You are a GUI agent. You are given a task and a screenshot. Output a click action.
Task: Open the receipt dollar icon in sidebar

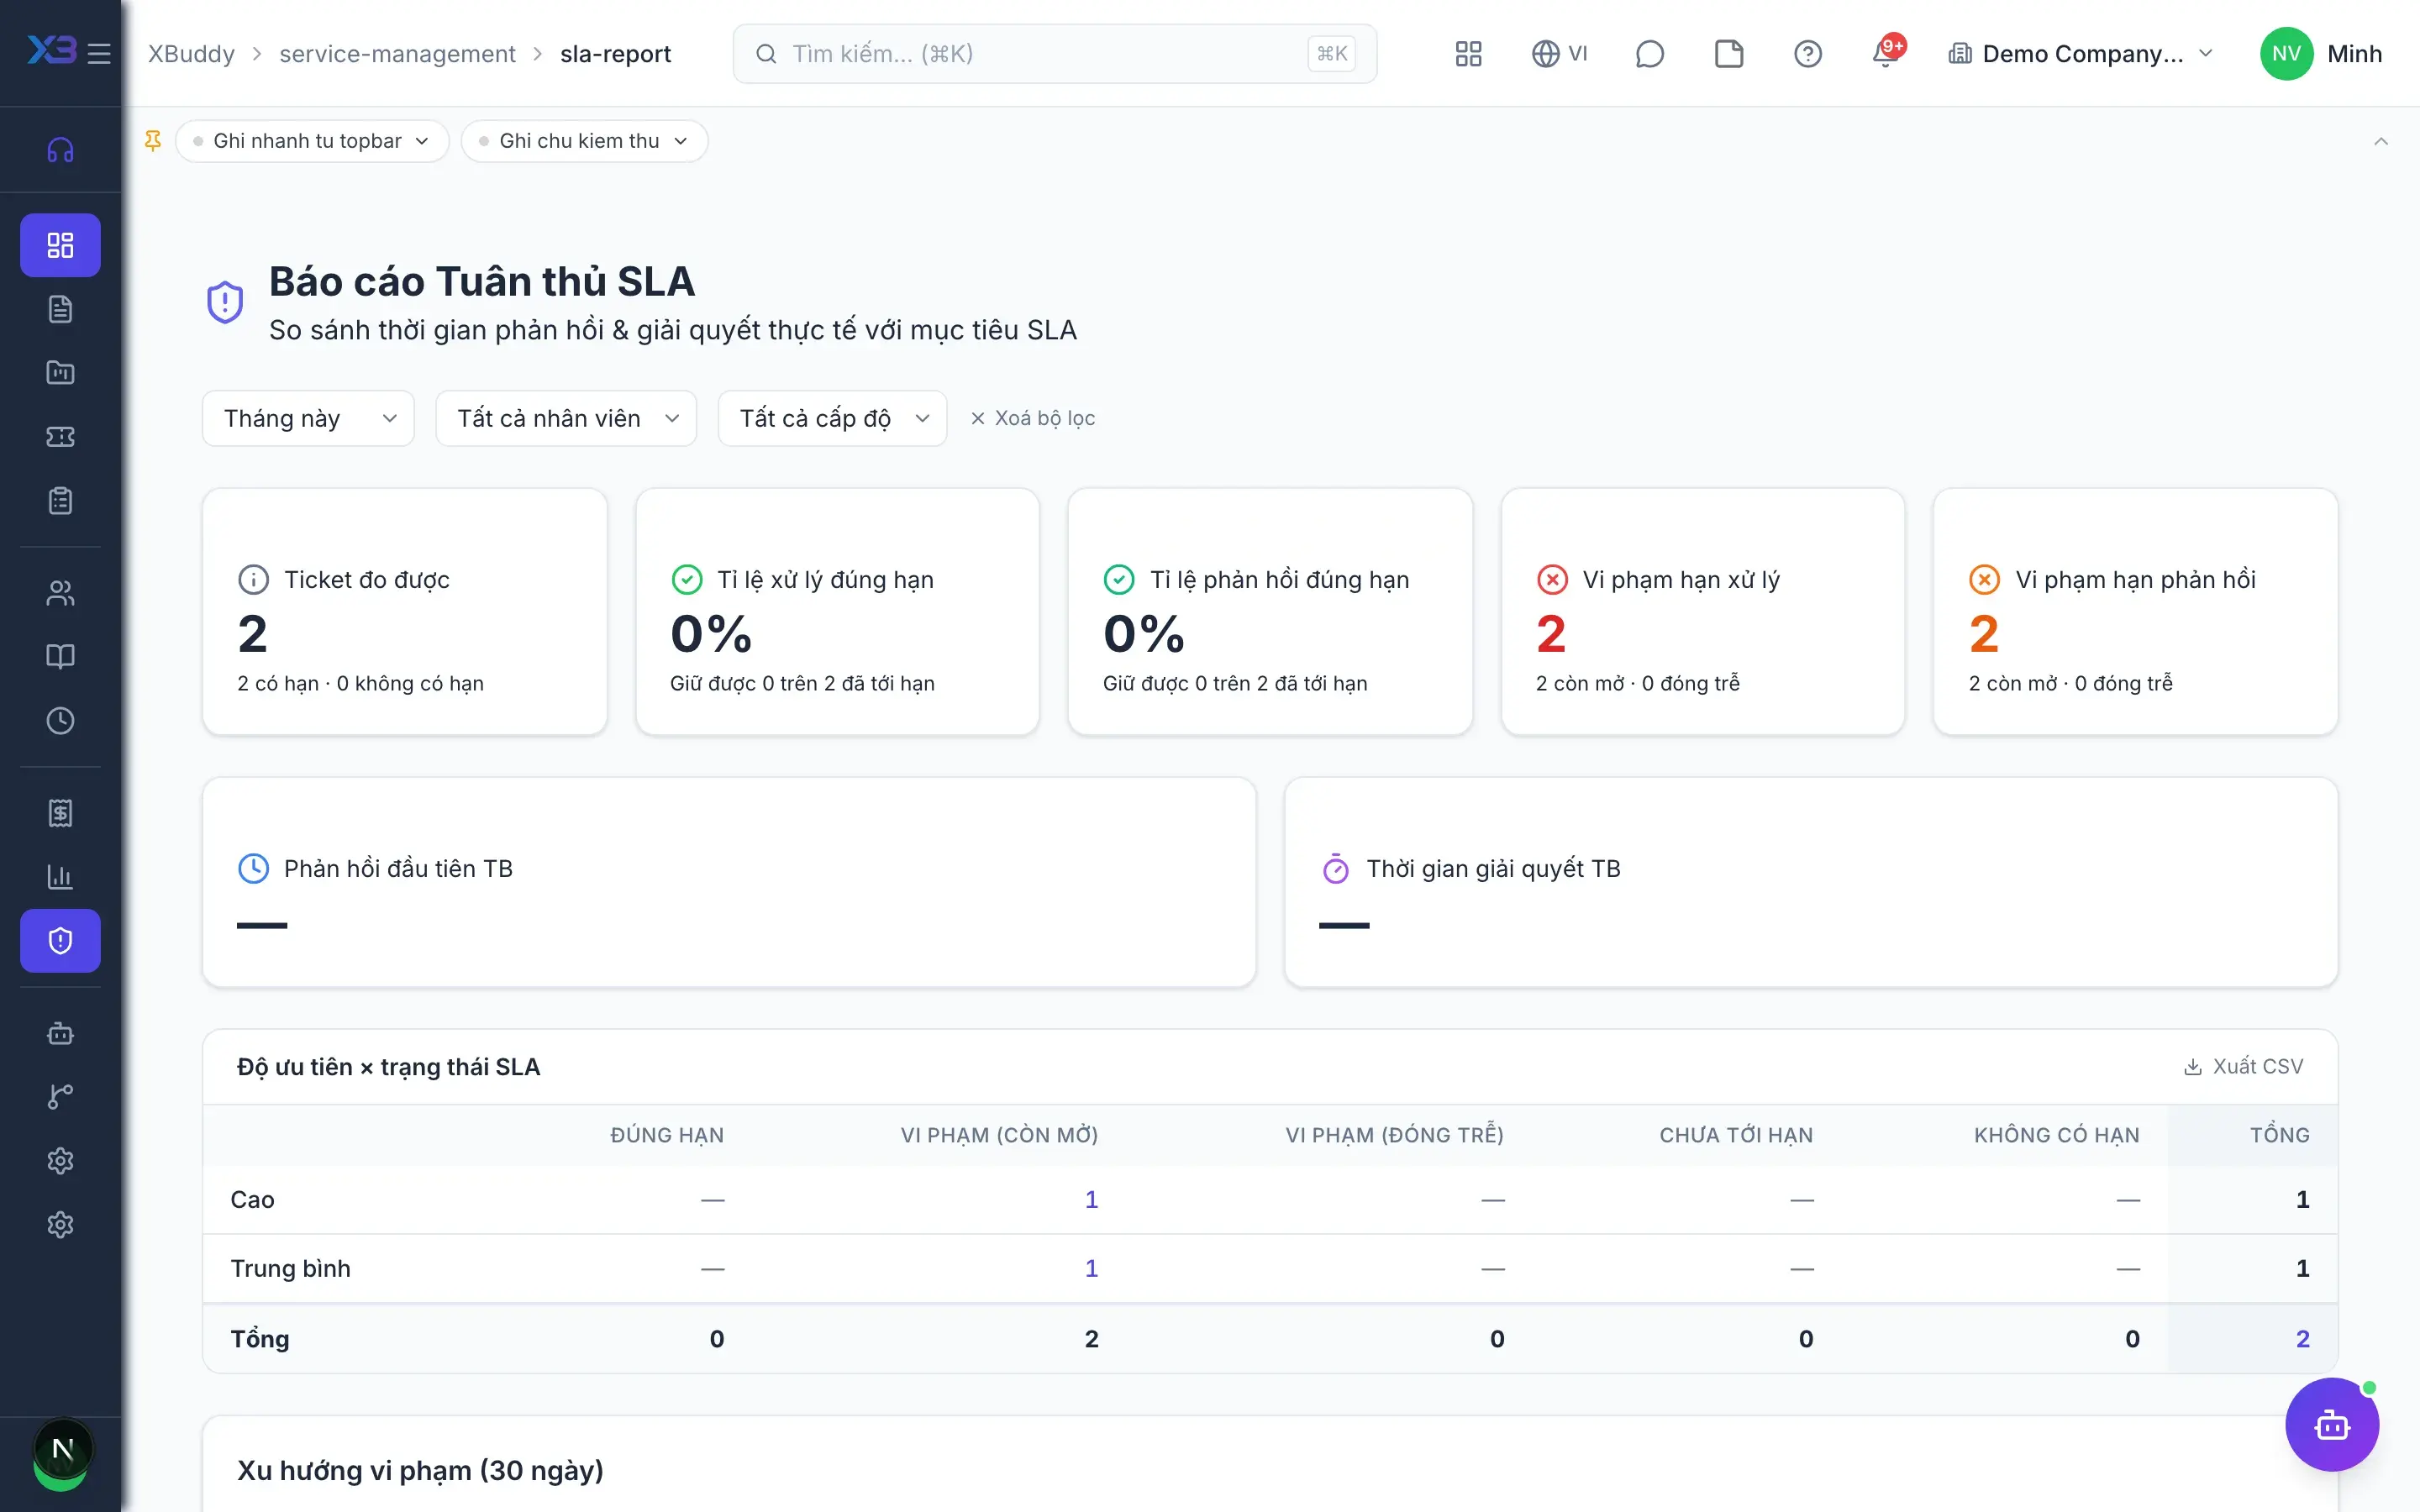[60, 813]
